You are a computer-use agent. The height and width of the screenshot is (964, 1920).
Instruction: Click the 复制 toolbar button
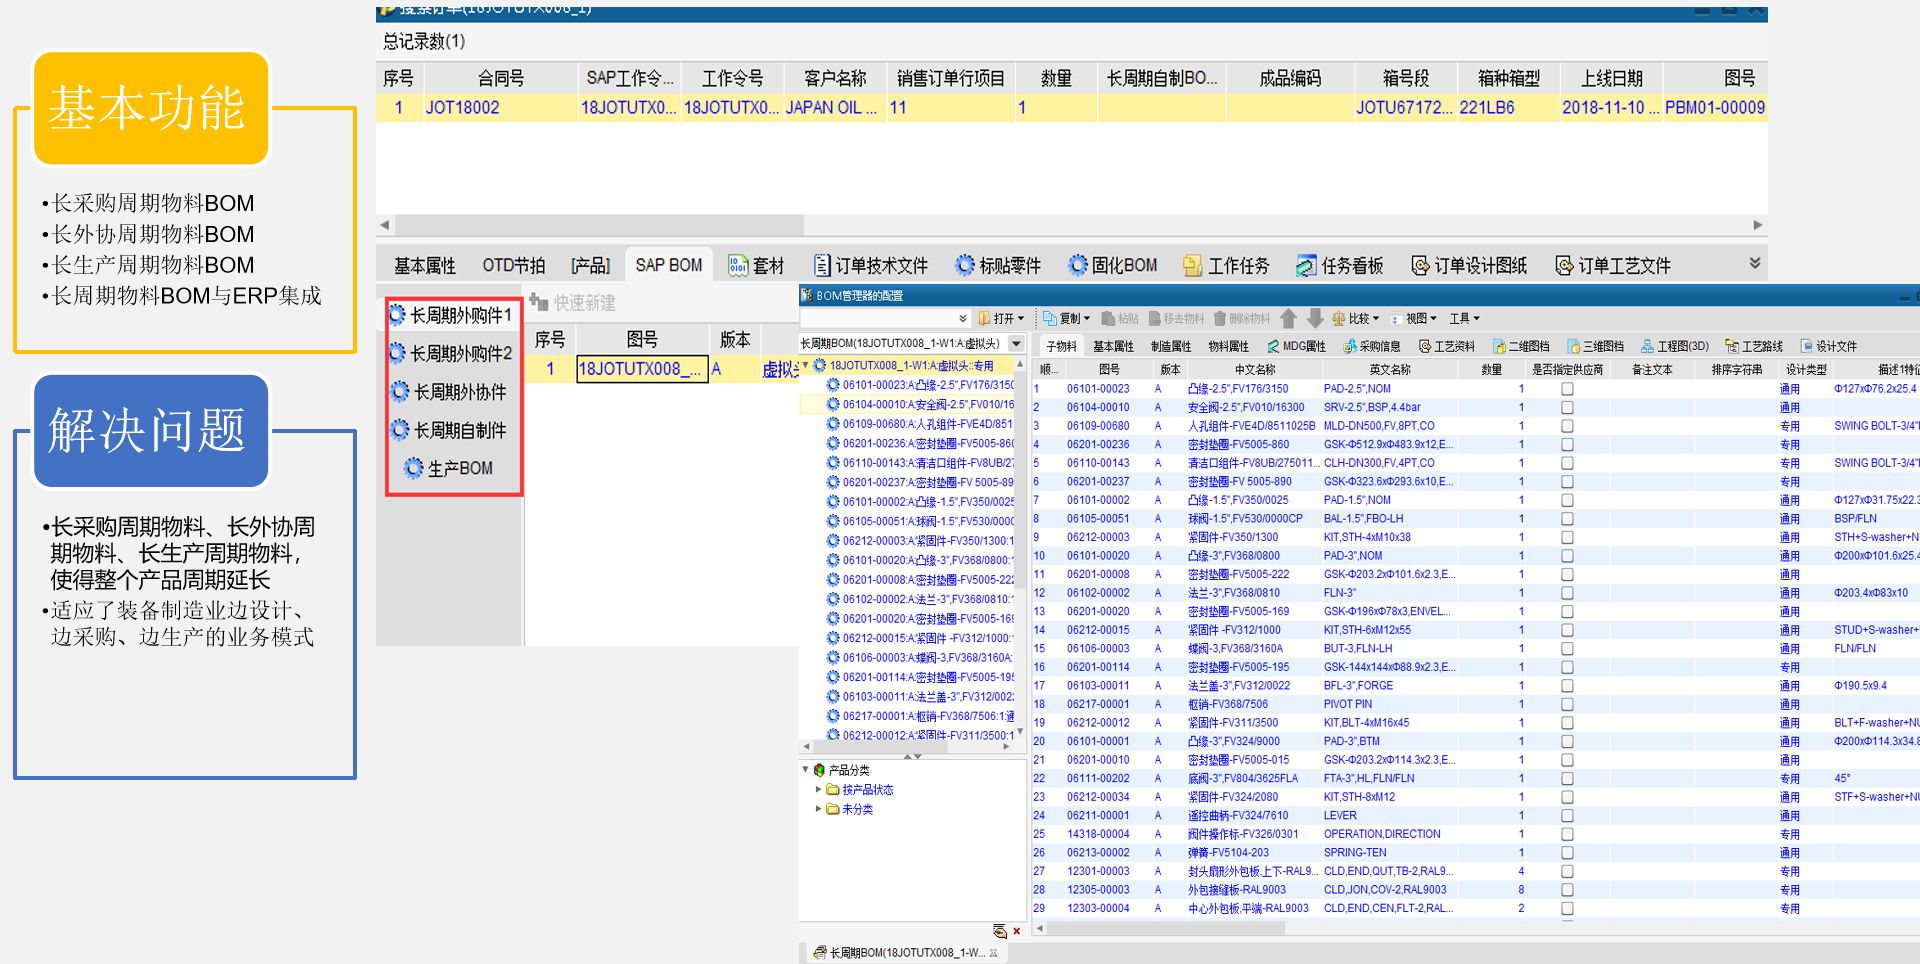(1066, 318)
